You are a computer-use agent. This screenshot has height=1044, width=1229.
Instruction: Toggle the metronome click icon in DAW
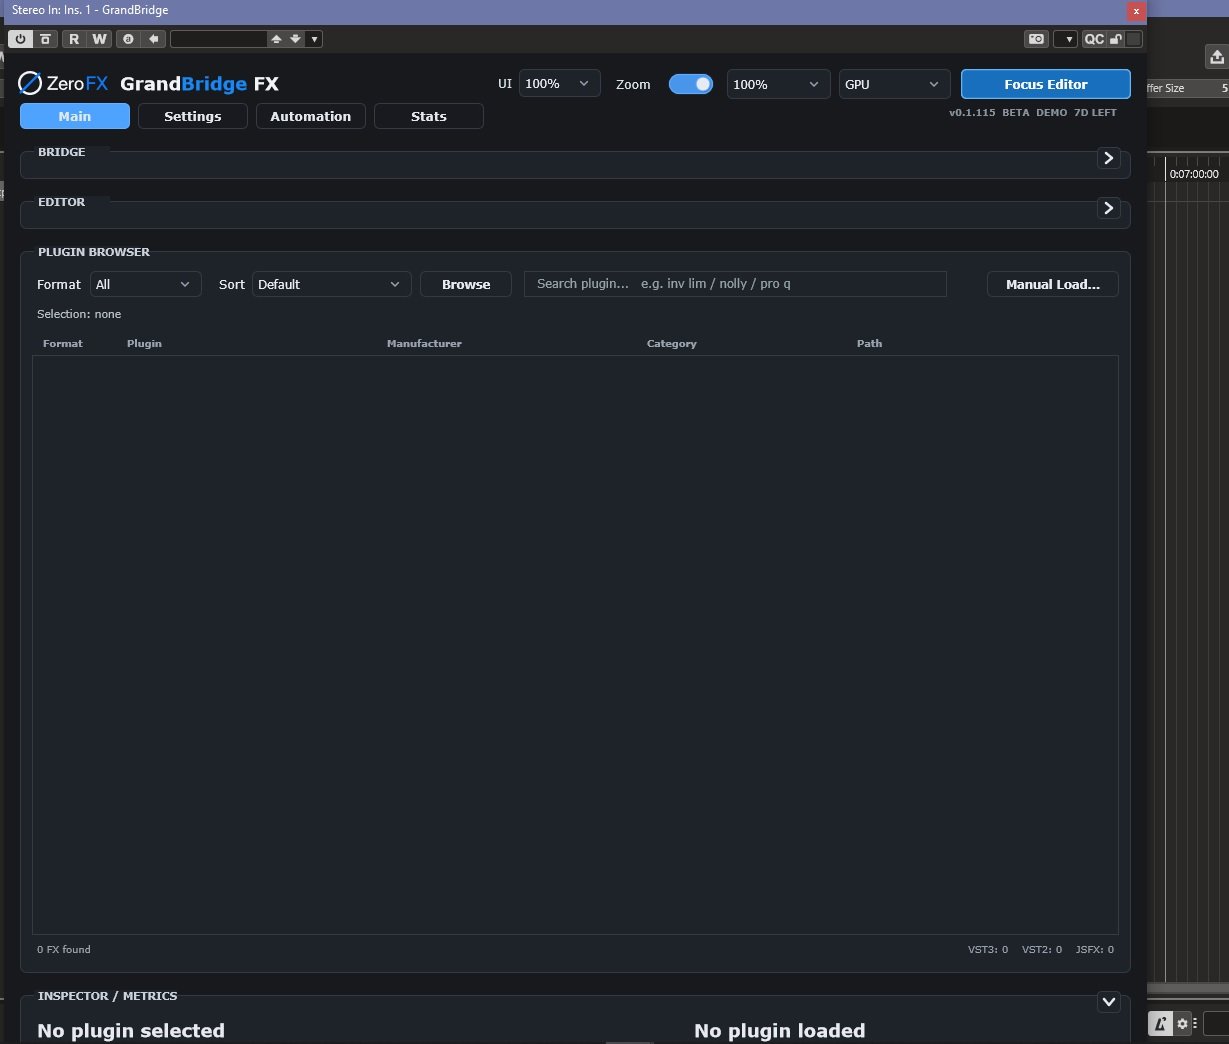tap(1160, 1023)
